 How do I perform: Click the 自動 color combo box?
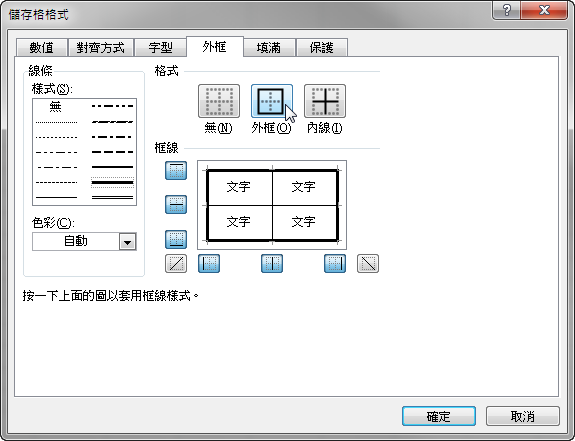click(x=84, y=242)
